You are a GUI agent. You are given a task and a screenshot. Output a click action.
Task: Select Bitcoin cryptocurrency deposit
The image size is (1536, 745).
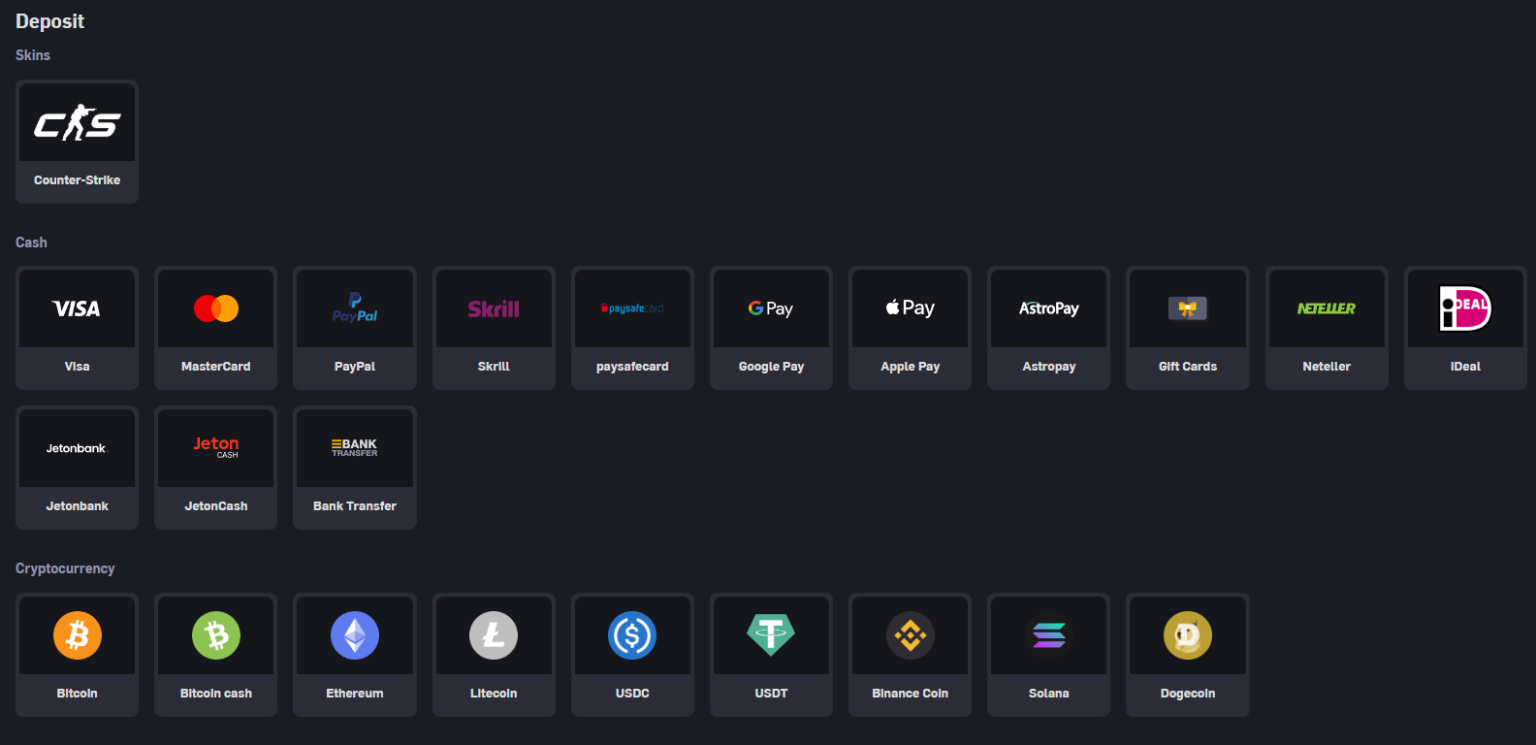(x=77, y=655)
